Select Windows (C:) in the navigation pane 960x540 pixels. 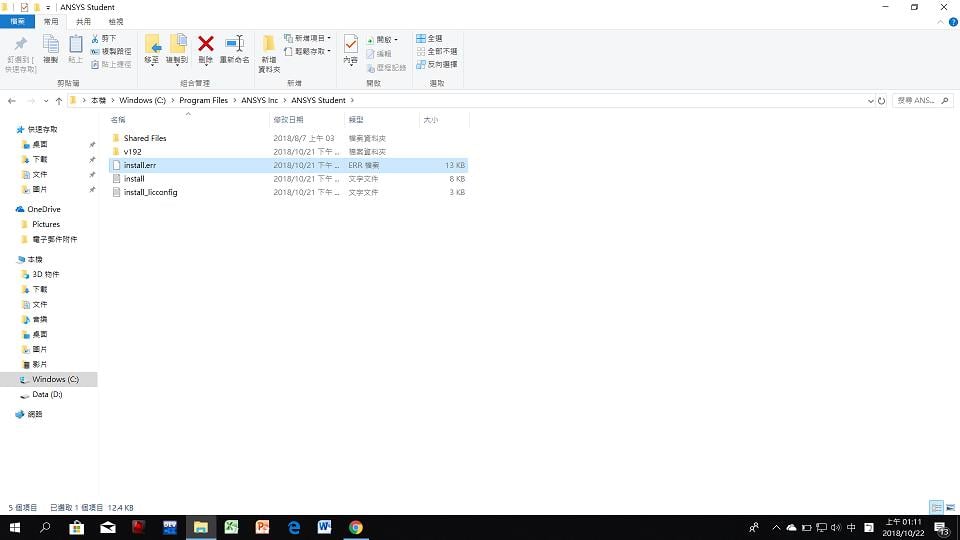click(x=49, y=380)
